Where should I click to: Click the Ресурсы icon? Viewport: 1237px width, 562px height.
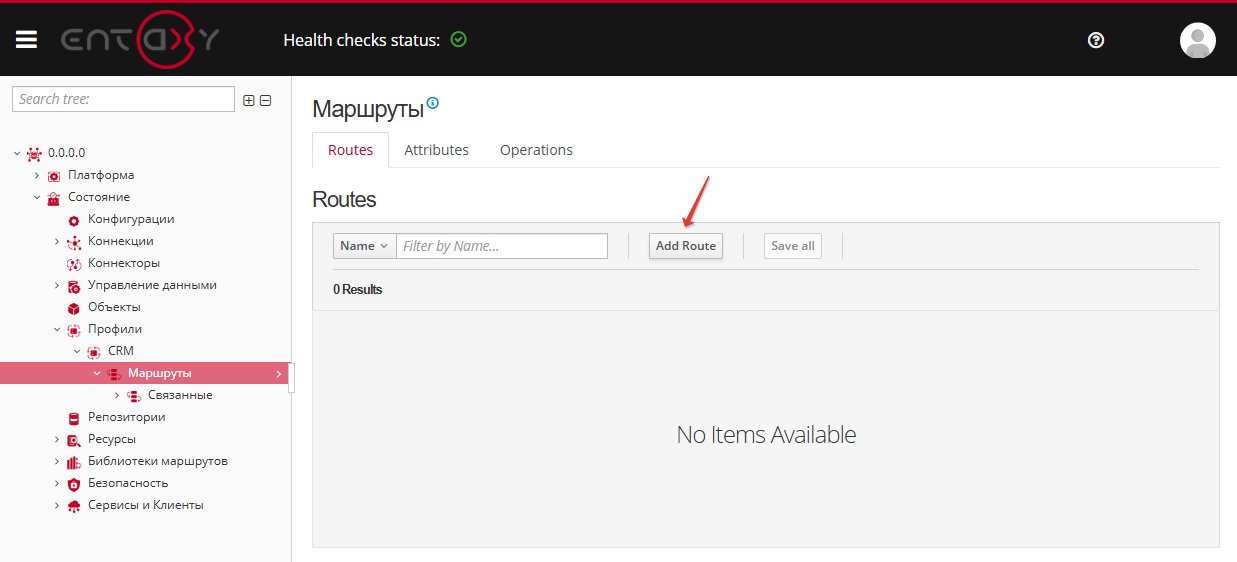click(x=73, y=440)
